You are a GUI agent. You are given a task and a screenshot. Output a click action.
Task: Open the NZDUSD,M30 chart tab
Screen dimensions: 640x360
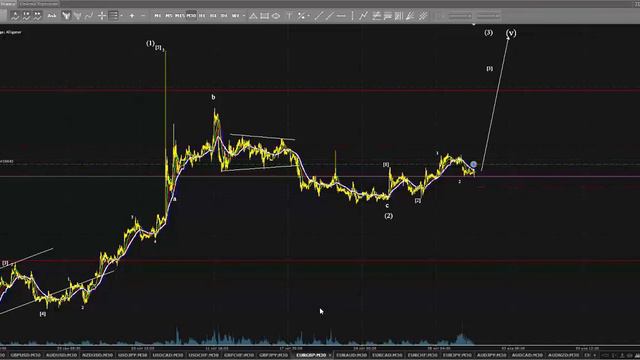point(97,356)
